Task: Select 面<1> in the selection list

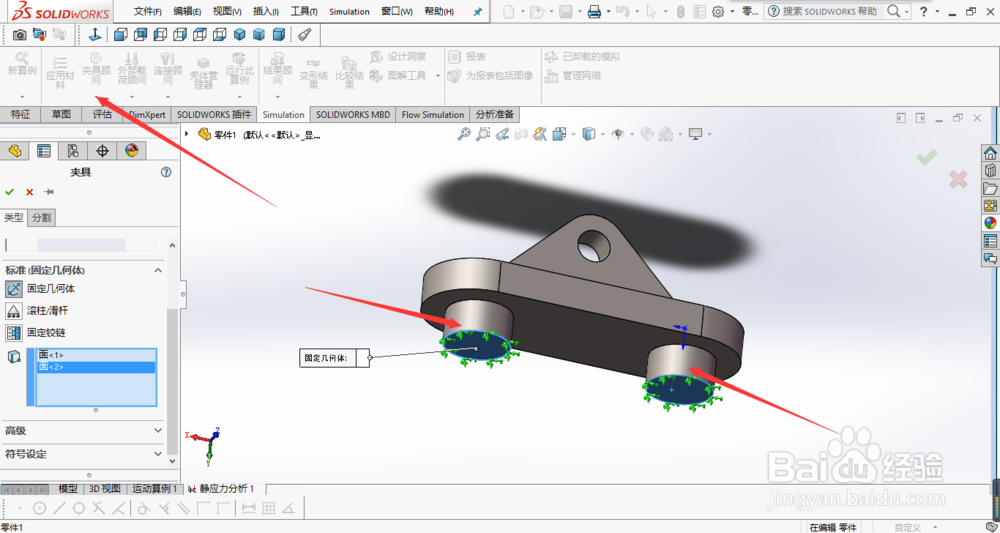Action: pos(96,354)
